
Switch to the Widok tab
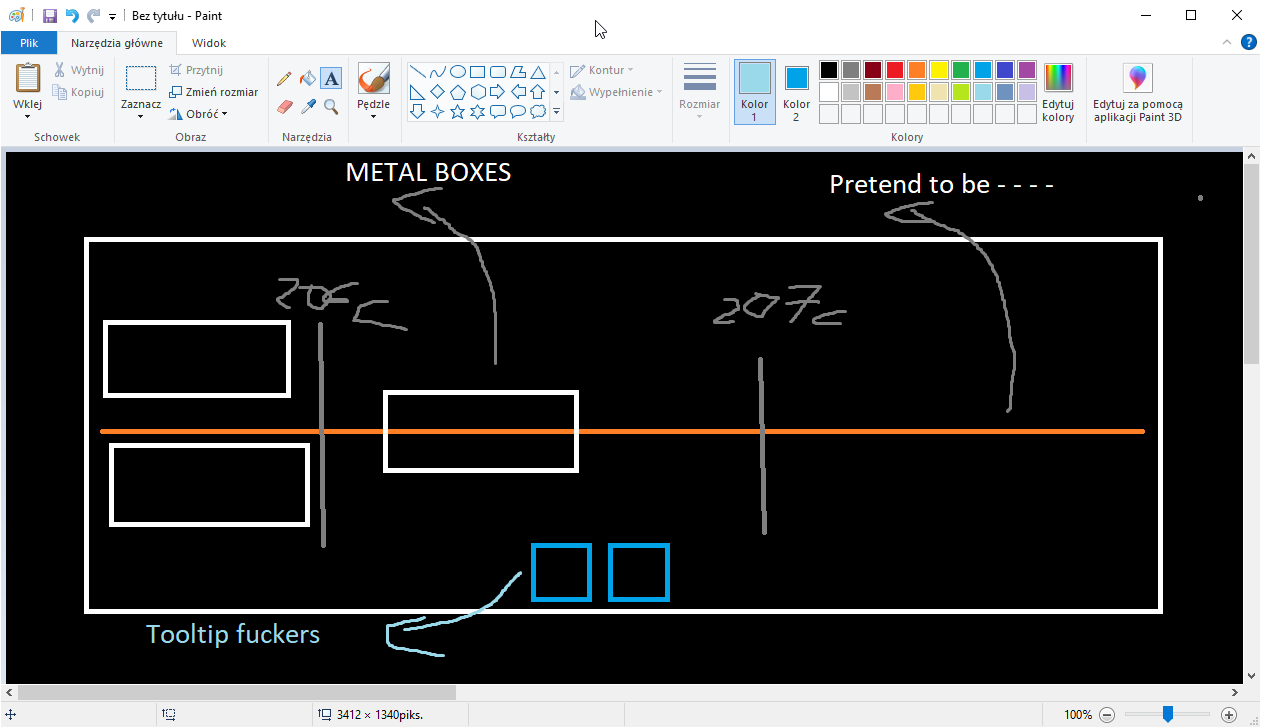pyautogui.click(x=209, y=43)
